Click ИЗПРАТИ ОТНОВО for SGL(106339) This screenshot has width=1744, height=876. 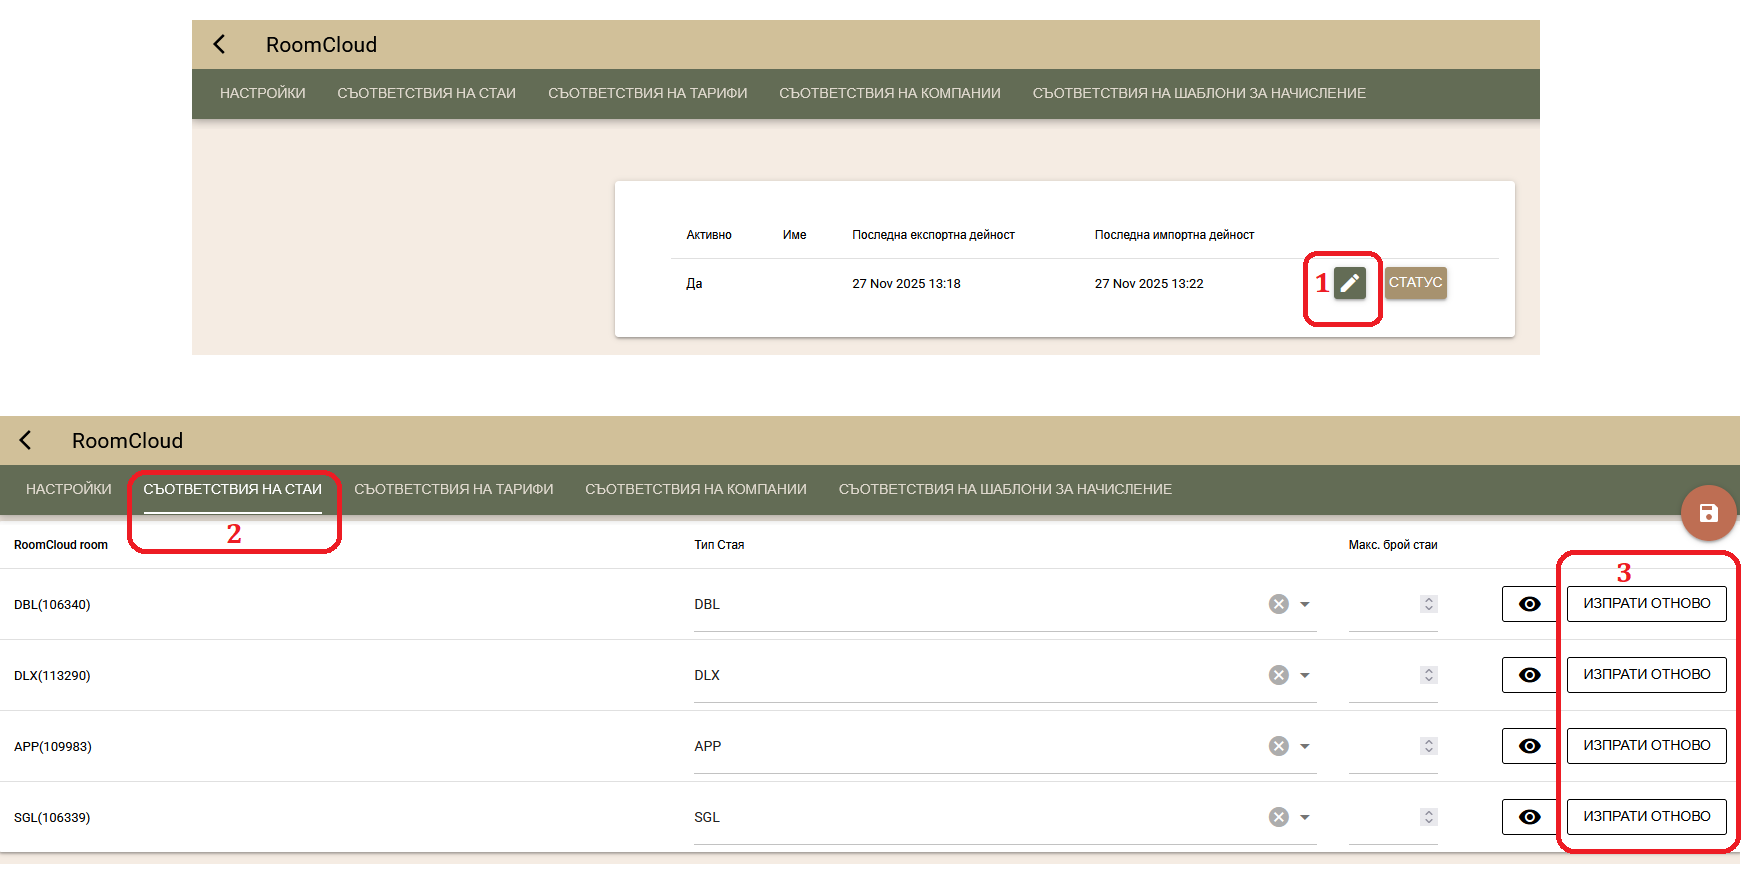(1646, 817)
